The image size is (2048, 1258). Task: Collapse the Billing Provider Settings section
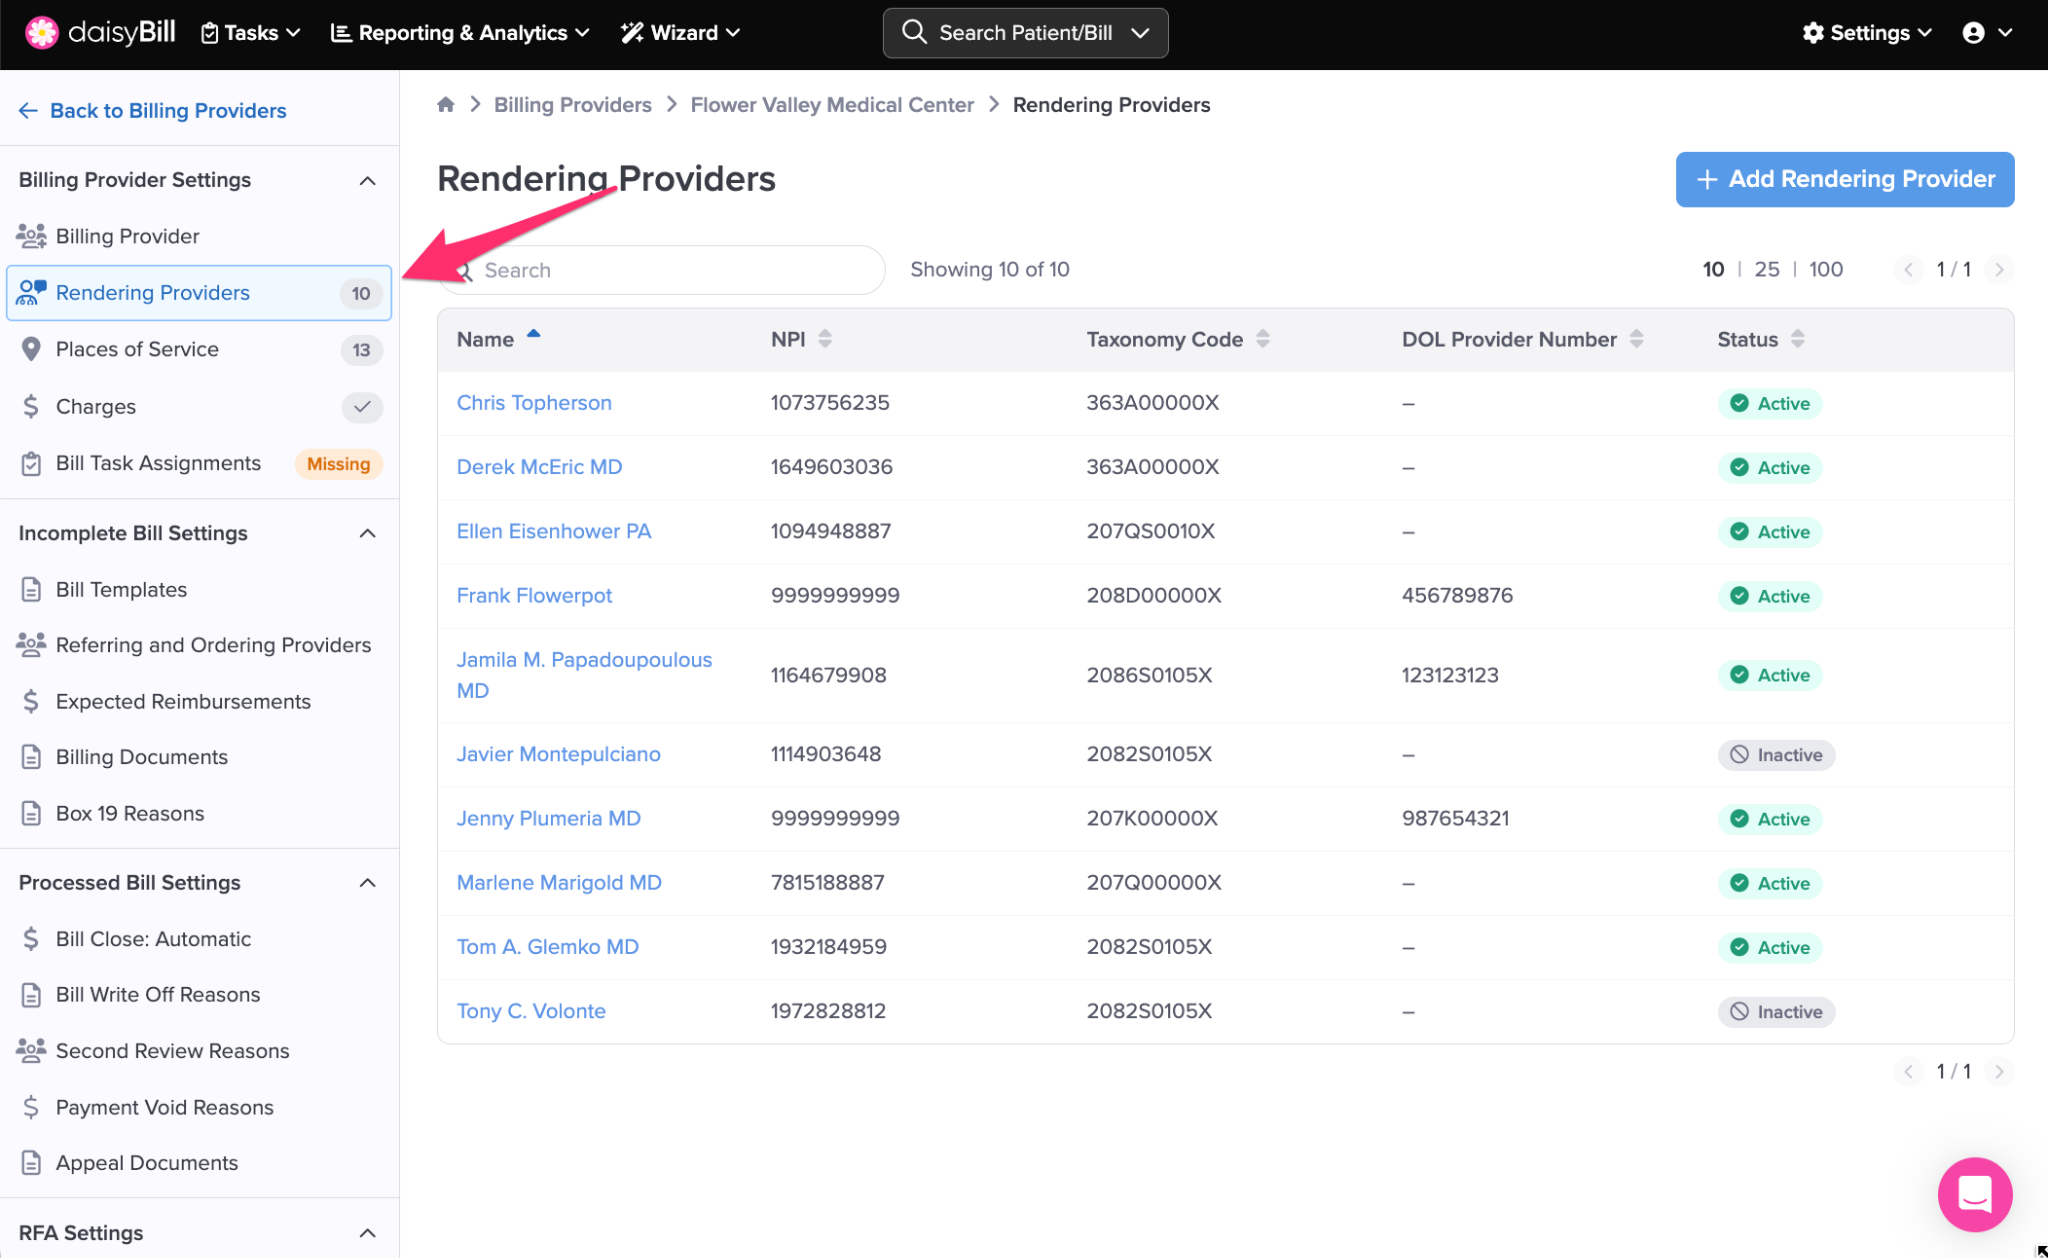tap(367, 180)
